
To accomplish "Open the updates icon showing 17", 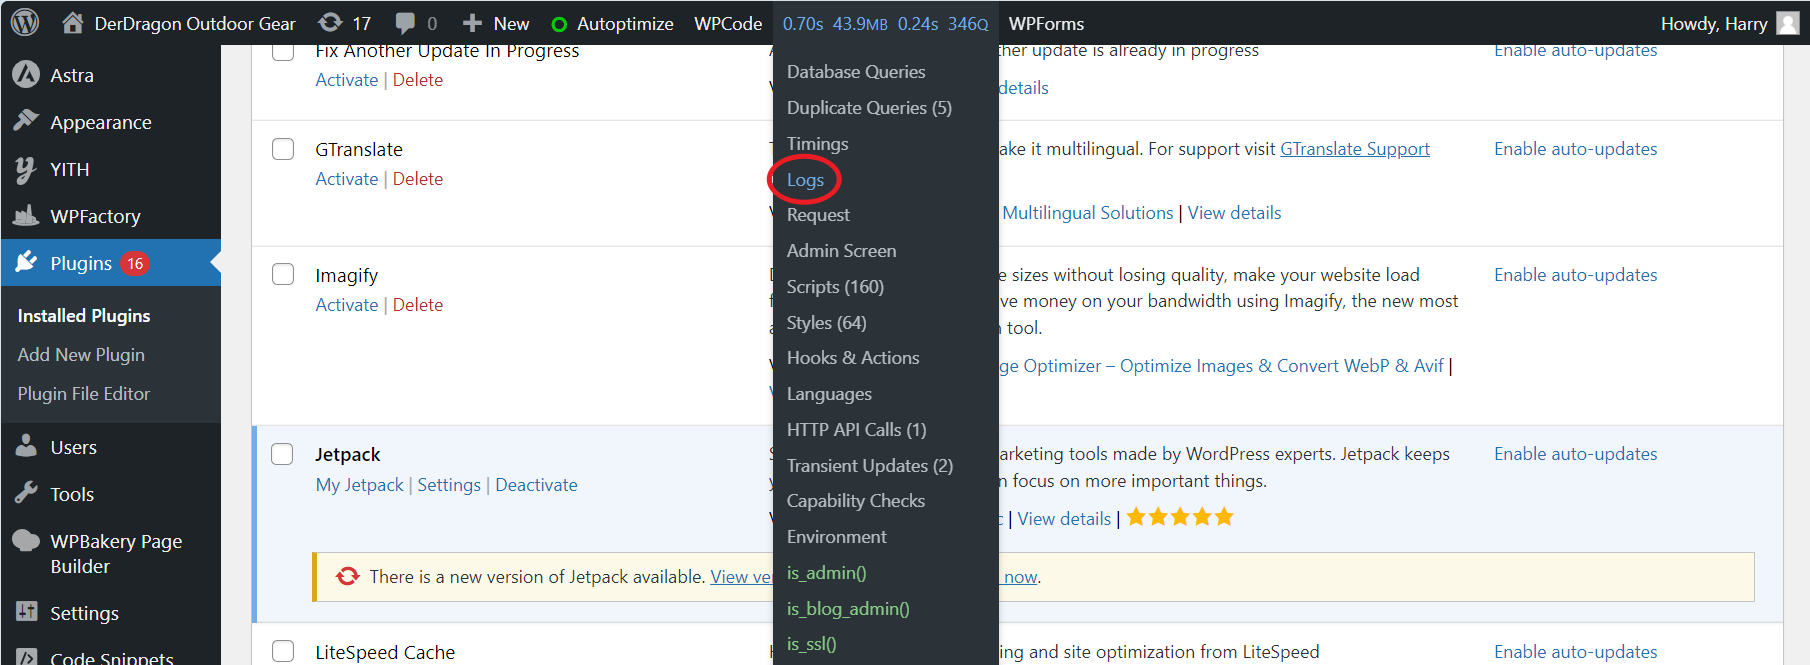I will coord(330,23).
